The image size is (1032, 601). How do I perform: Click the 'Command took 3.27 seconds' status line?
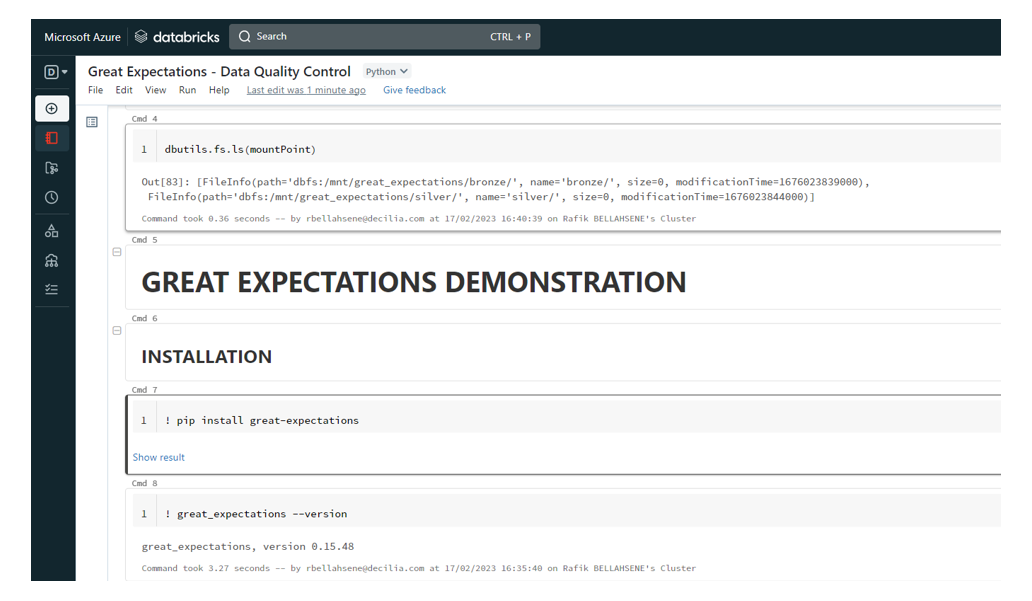[419, 568]
